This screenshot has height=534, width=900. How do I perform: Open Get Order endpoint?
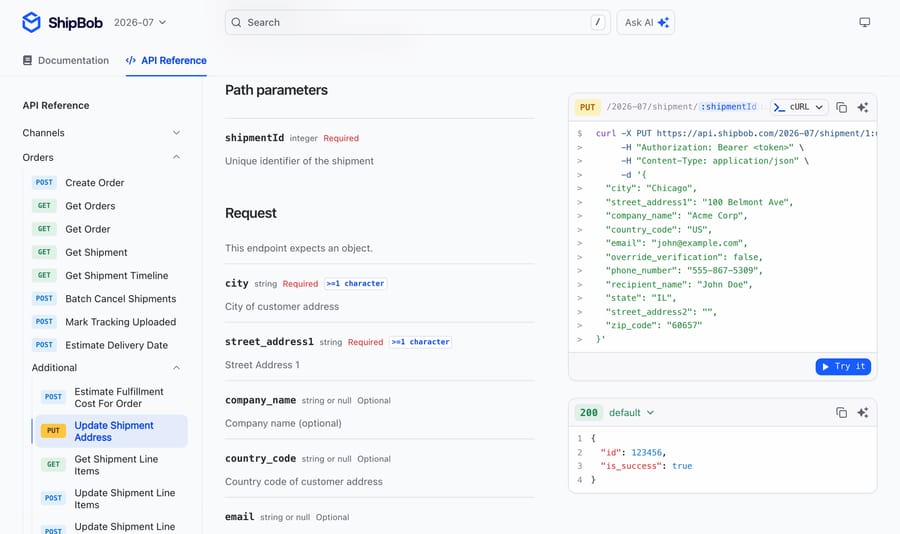(109, 229)
